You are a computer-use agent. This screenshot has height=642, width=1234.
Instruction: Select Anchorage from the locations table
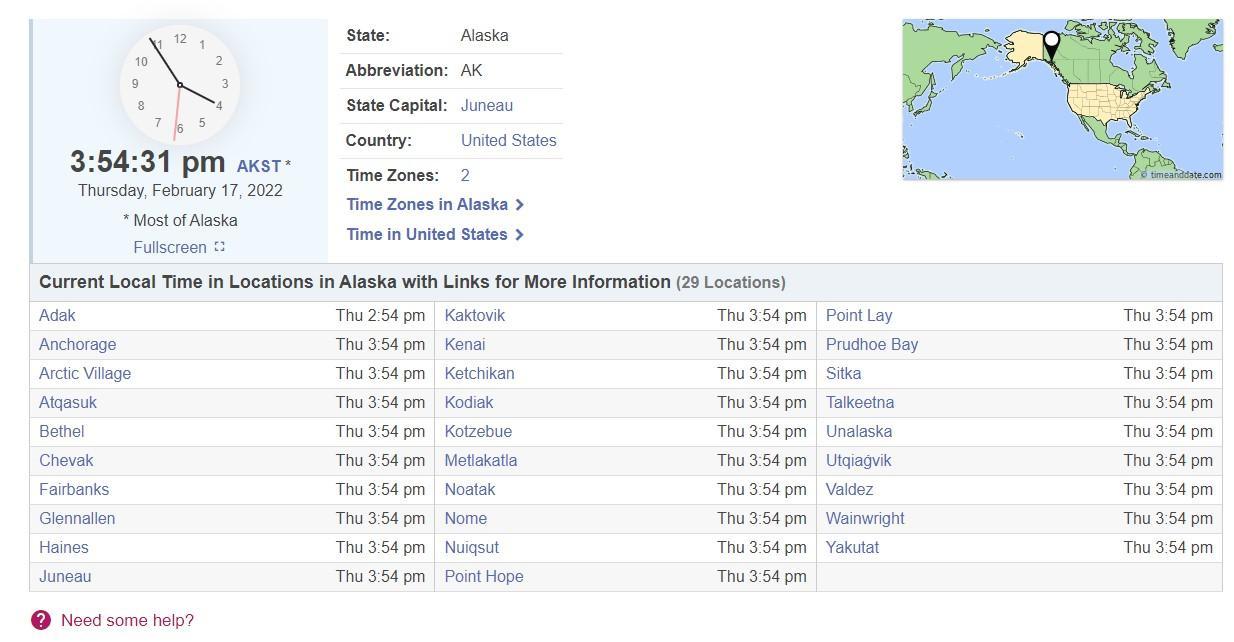[x=78, y=345]
